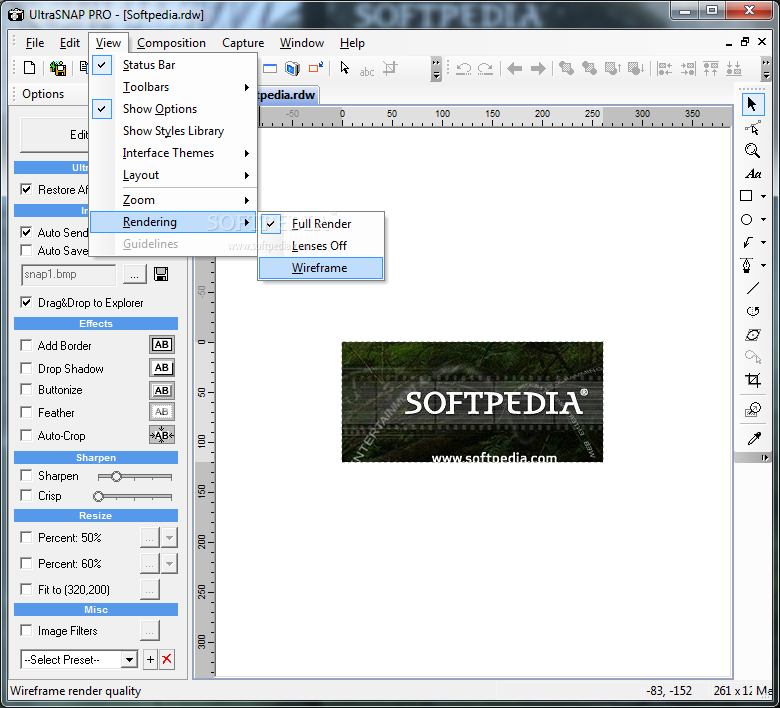Toggle the Auto Send checkbox
Viewport: 780px width, 708px height.
(26, 232)
